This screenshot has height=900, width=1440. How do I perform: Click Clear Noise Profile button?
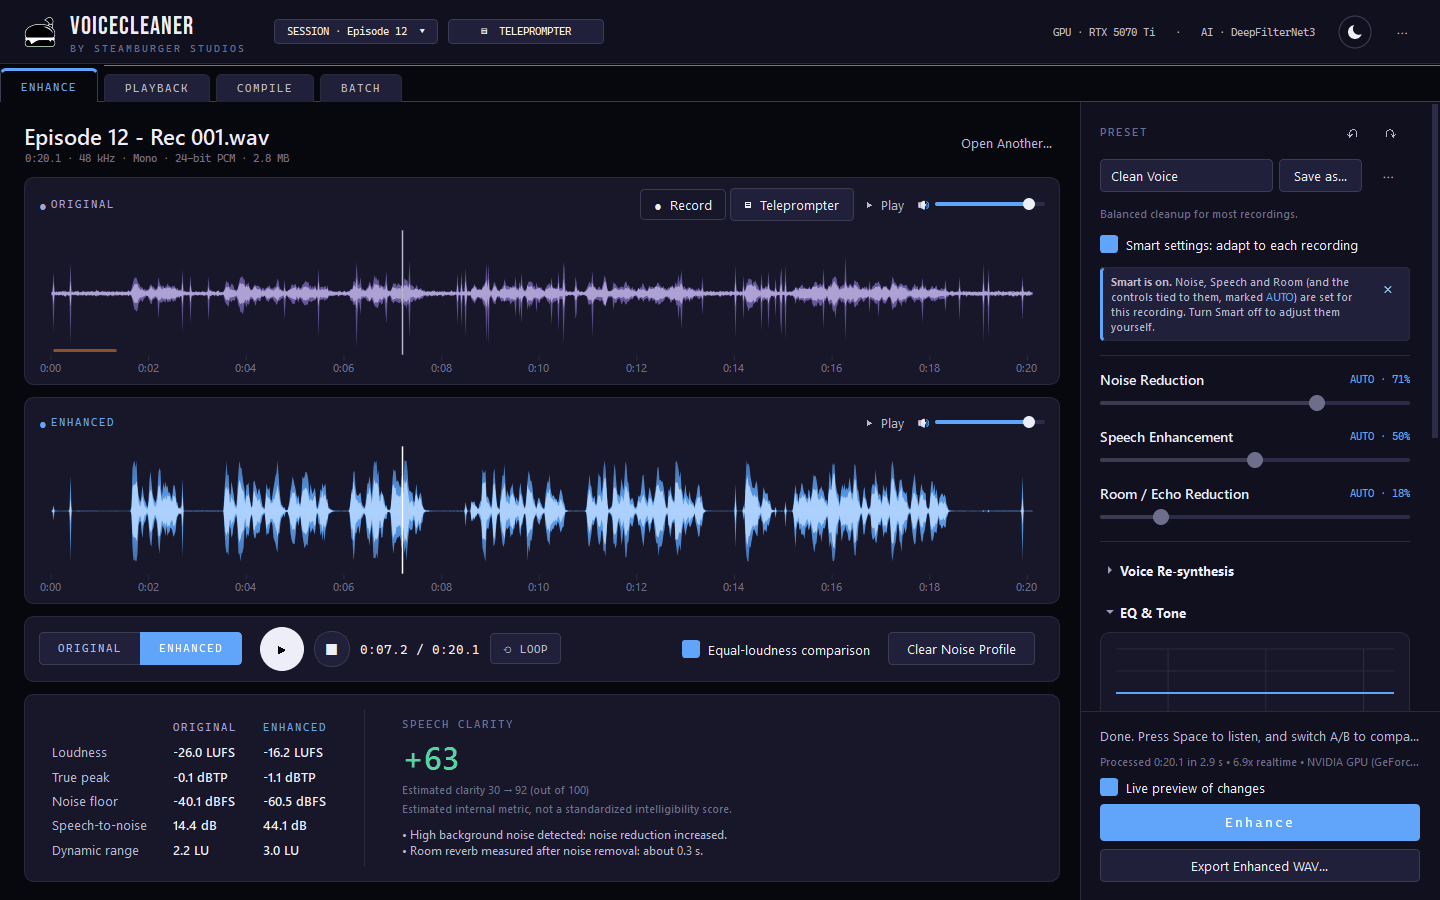(961, 649)
